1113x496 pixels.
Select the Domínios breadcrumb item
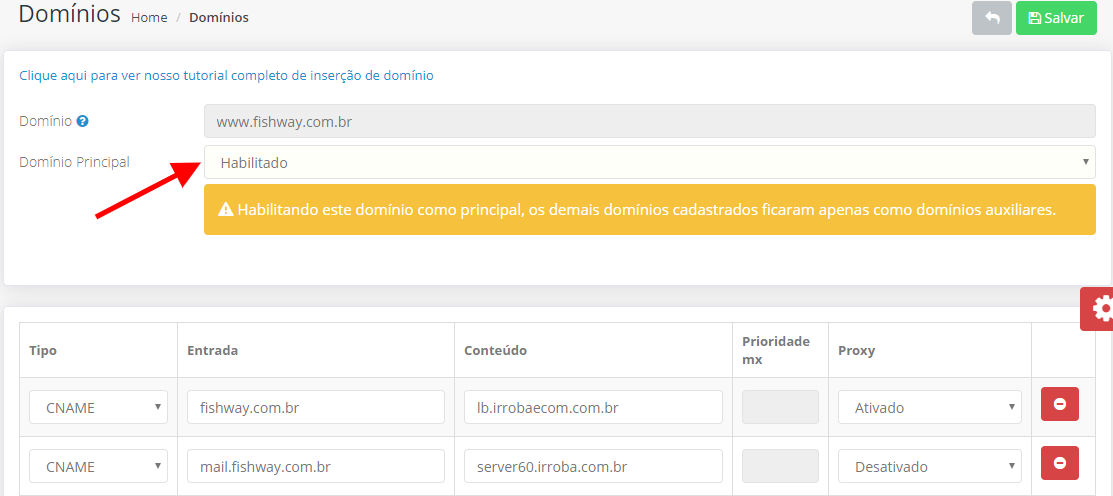click(219, 18)
